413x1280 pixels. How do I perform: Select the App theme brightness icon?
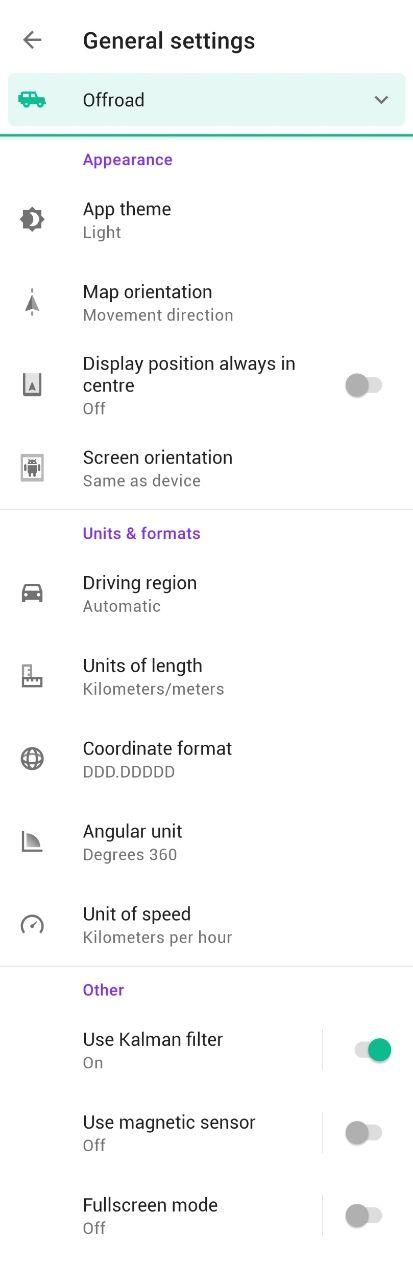pyautogui.click(x=32, y=219)
